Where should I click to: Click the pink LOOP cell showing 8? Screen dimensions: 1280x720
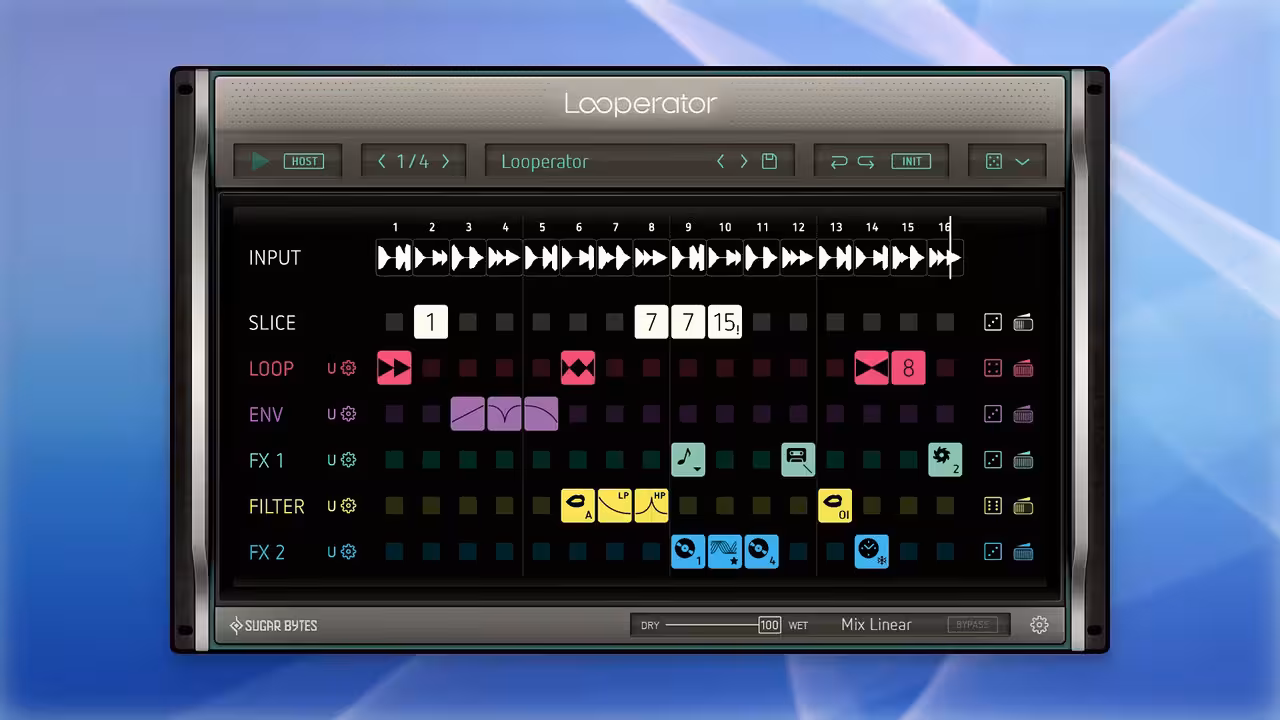point(908,368)
